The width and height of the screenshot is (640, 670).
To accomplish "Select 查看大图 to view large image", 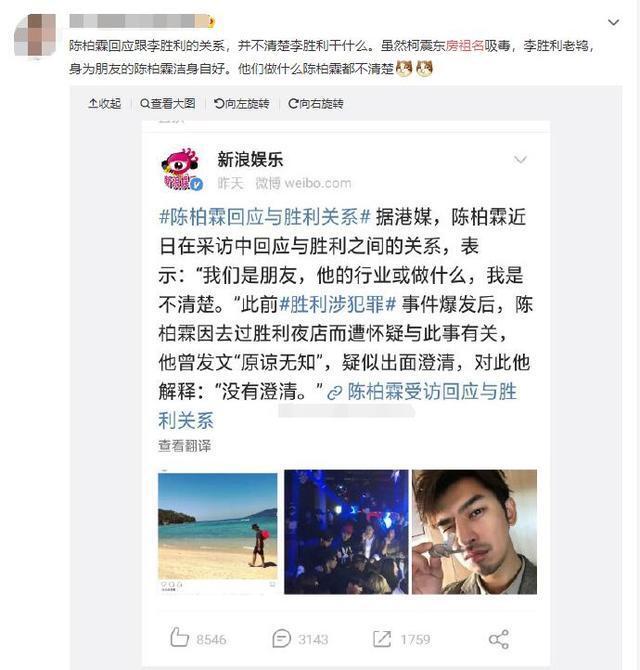I will (x=167, y=103).
